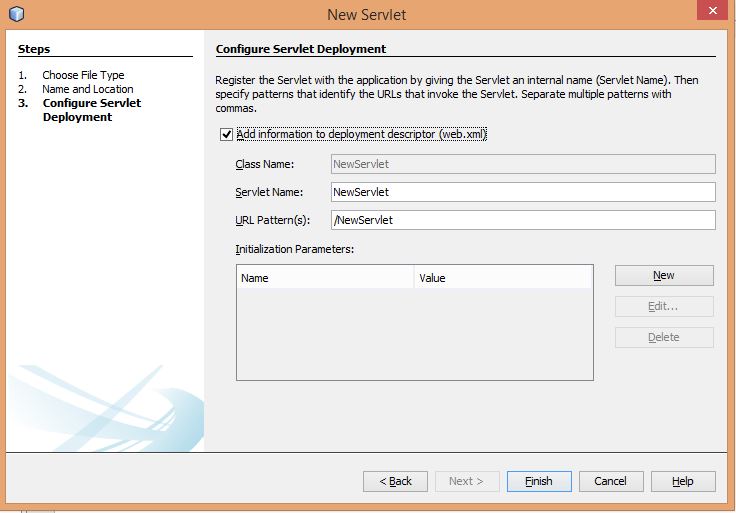Click the Edit... parameter button
736x513 pixels.
coord(664,307)
